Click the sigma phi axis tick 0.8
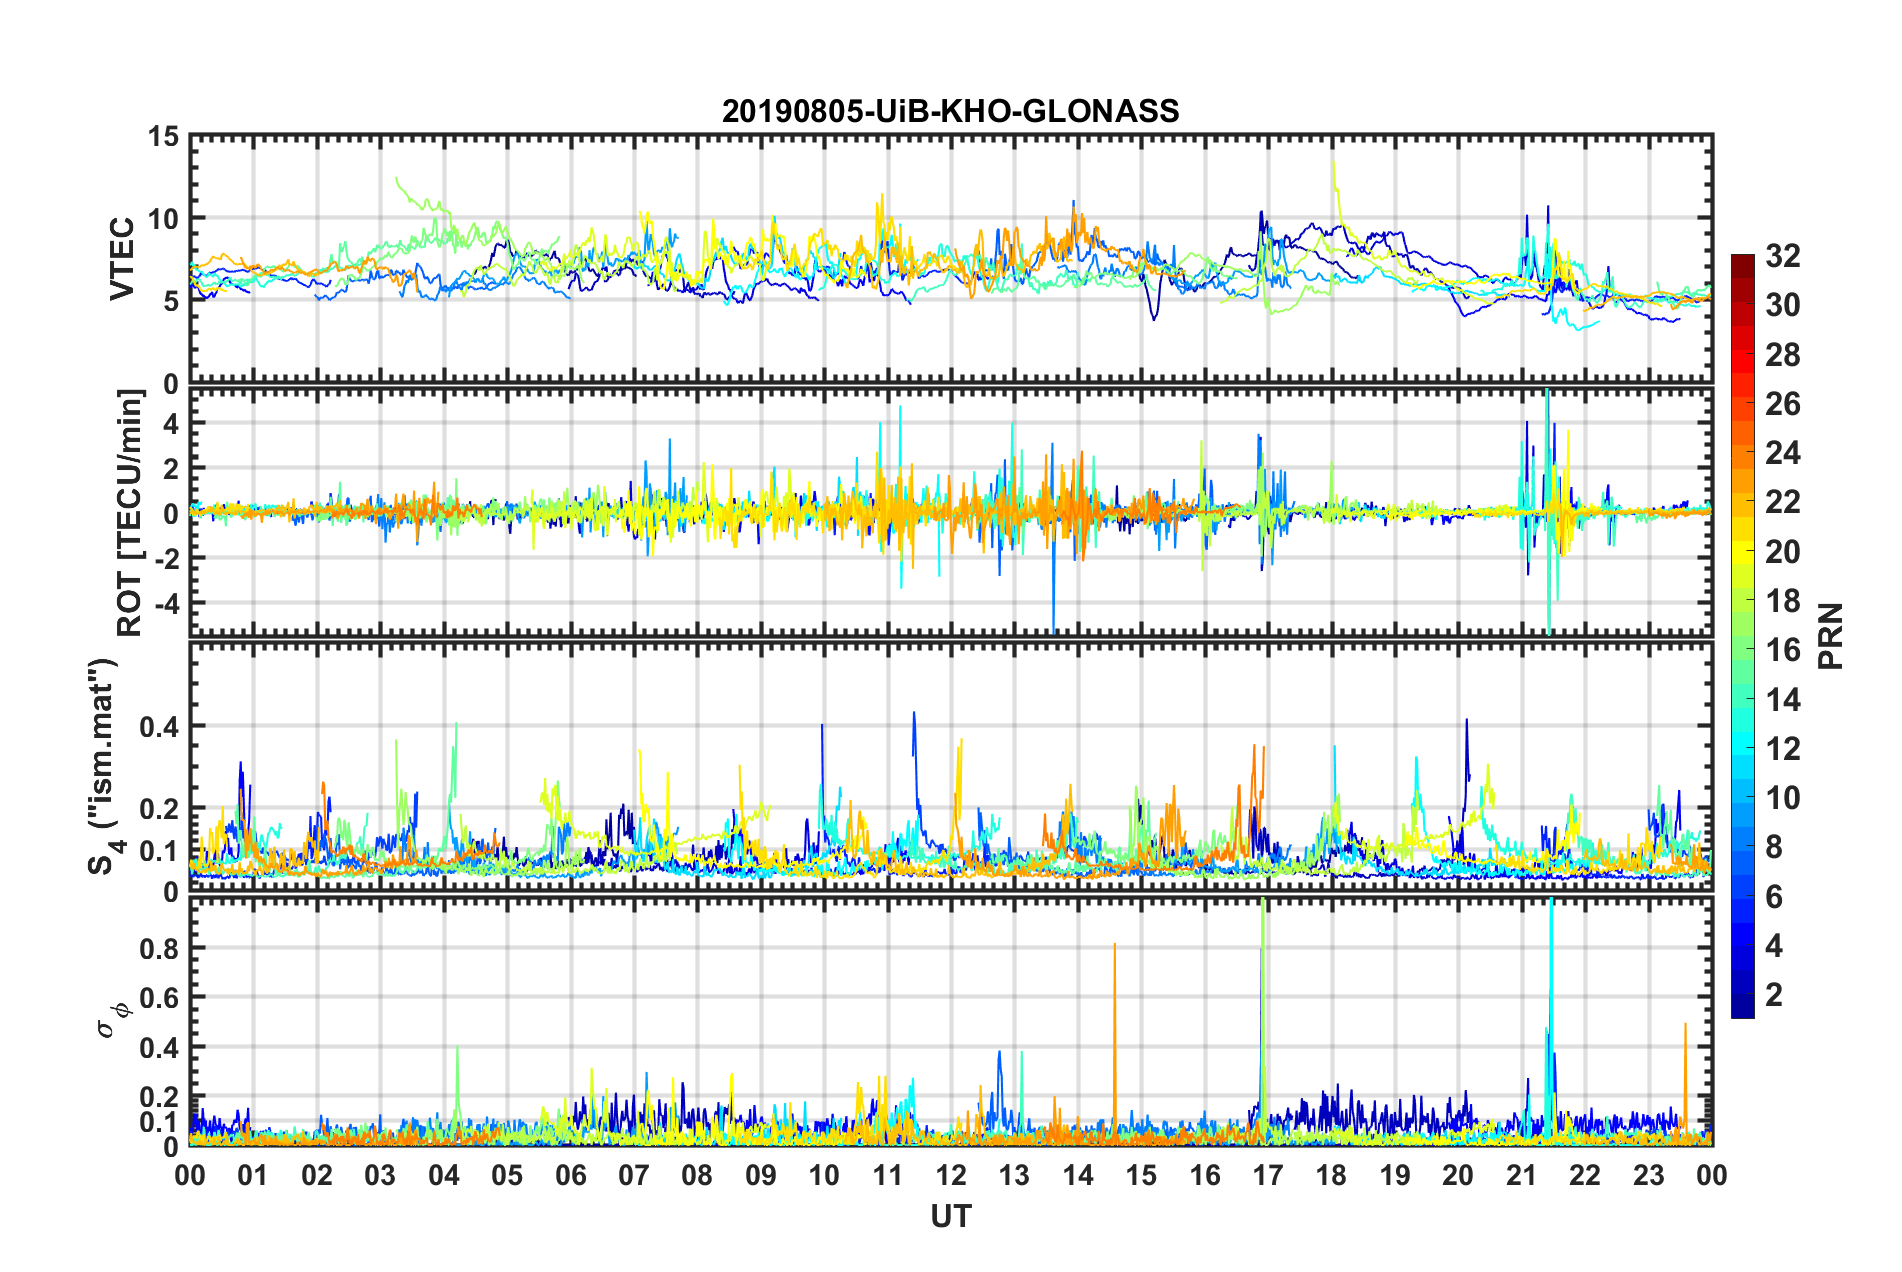Screen dimensions: 1902x1272 point(160,948)
